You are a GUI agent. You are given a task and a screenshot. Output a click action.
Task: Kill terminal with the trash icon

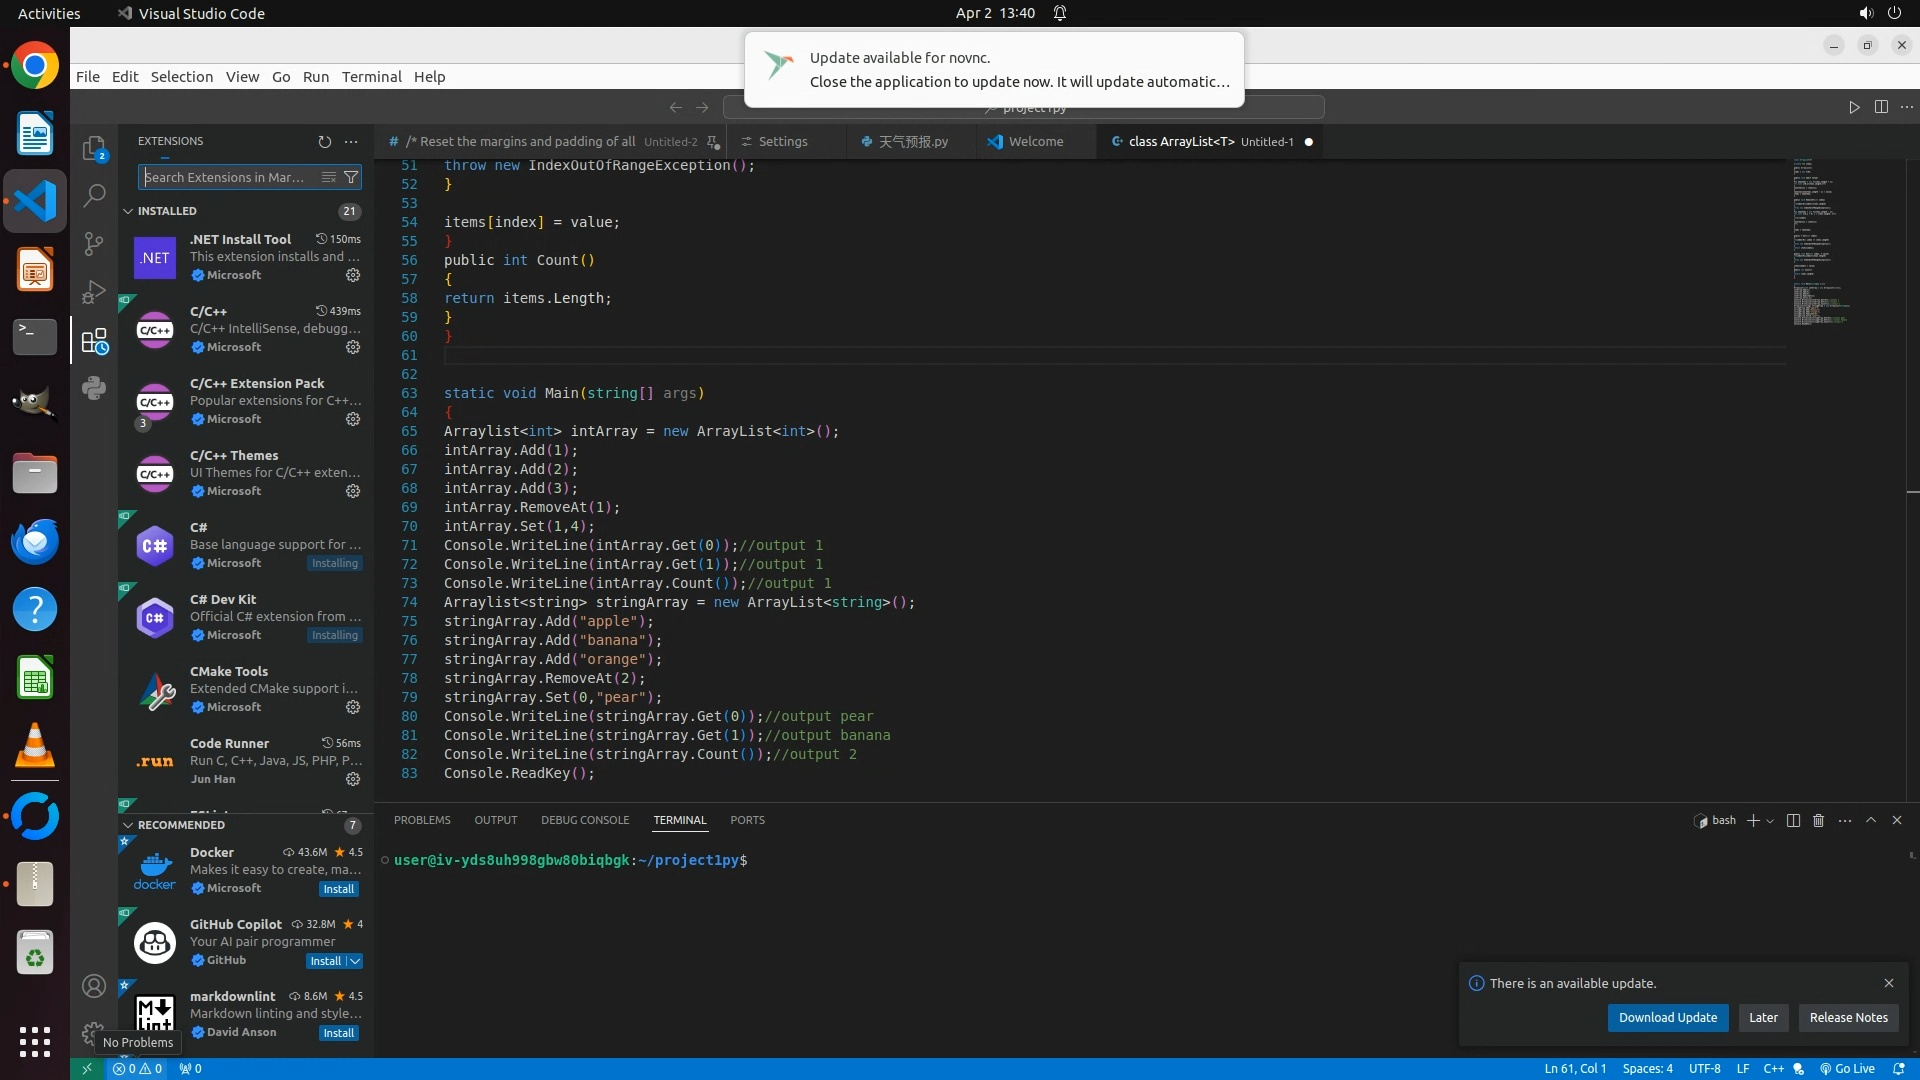[x=1818, y=820]
